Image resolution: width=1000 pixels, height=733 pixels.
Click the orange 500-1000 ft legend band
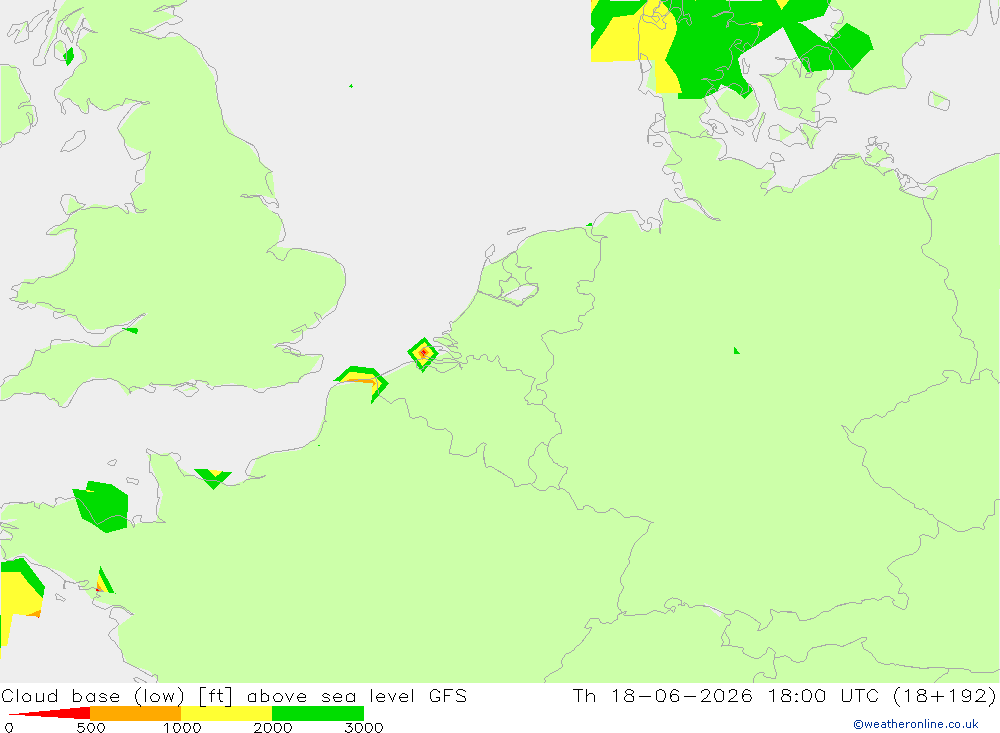(135, 713)
